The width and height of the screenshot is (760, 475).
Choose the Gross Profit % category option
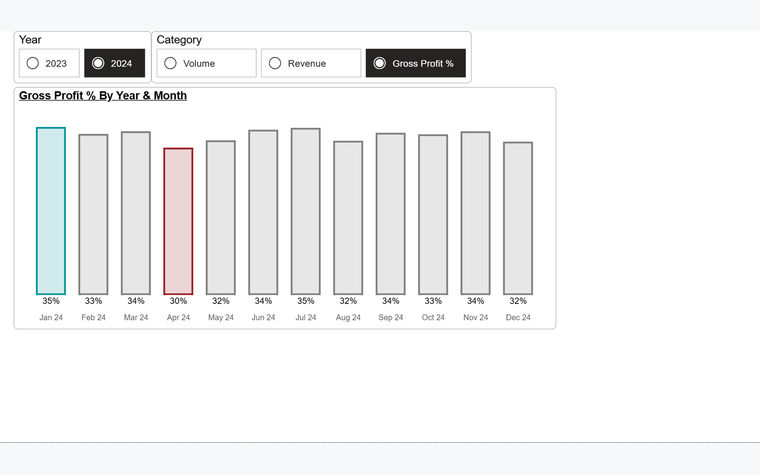click(x=416, y=63)
